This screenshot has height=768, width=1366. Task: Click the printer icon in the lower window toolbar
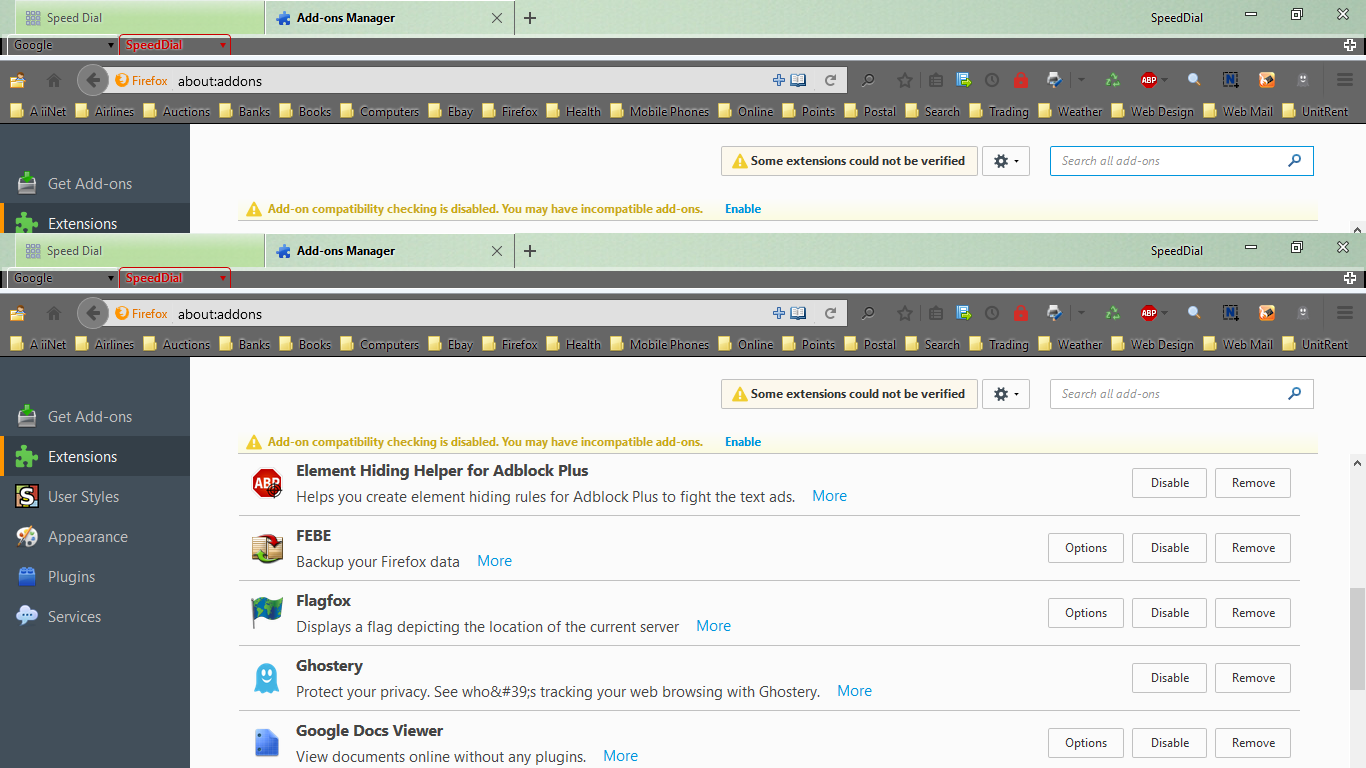point(1054,313)
